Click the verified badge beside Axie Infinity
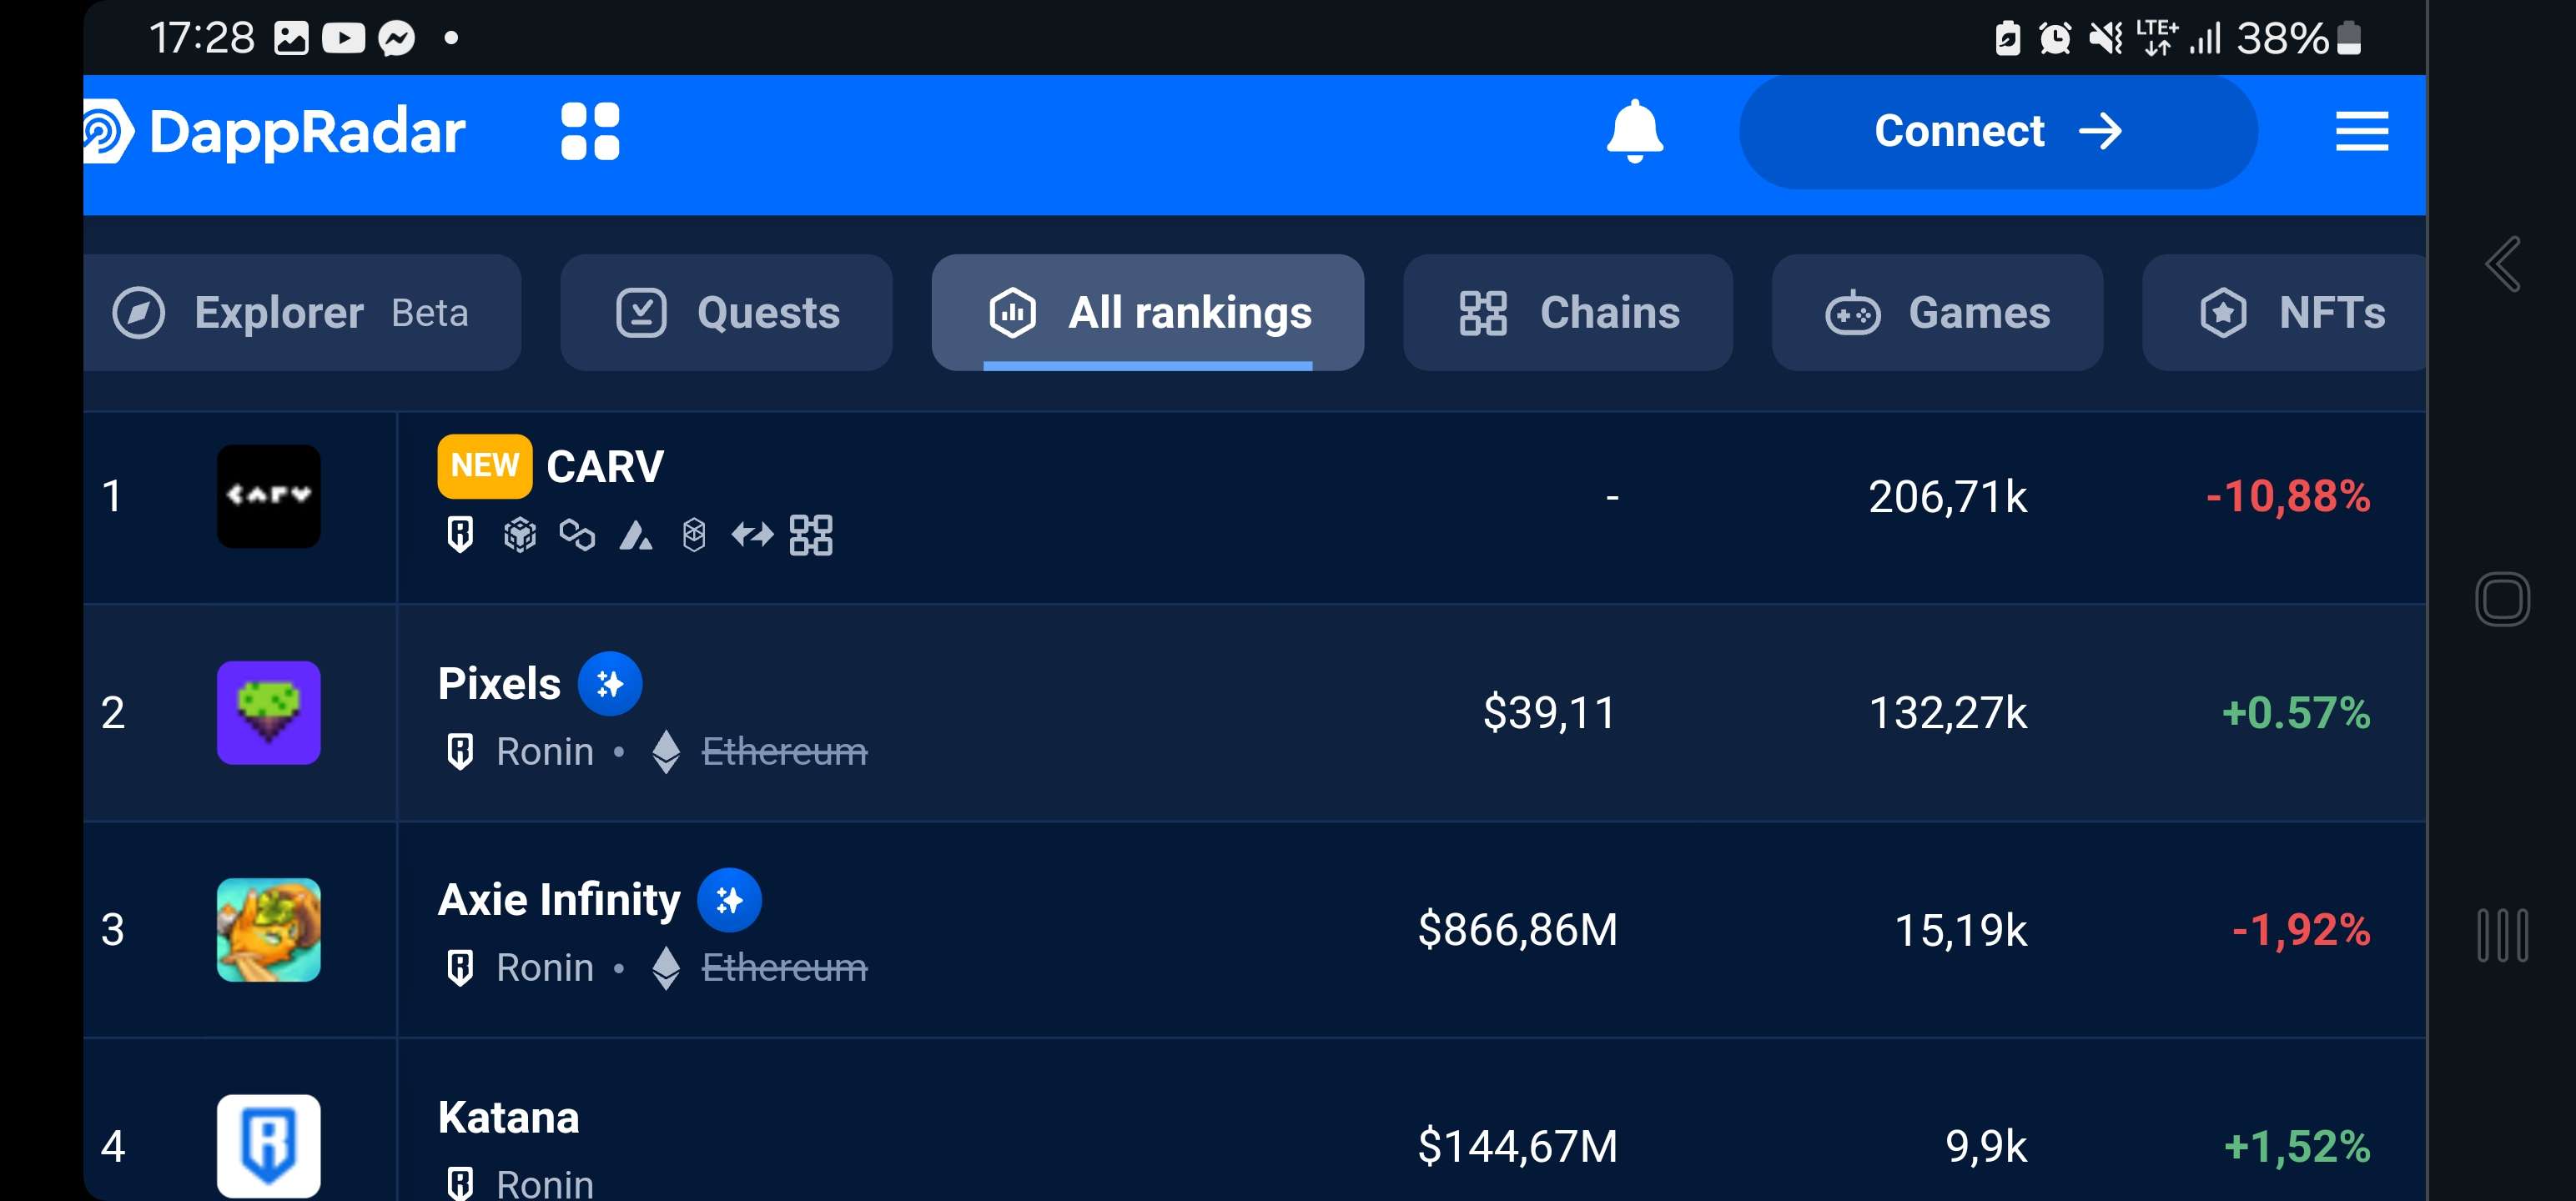2576x1201 pixels. tap(729, 900)
